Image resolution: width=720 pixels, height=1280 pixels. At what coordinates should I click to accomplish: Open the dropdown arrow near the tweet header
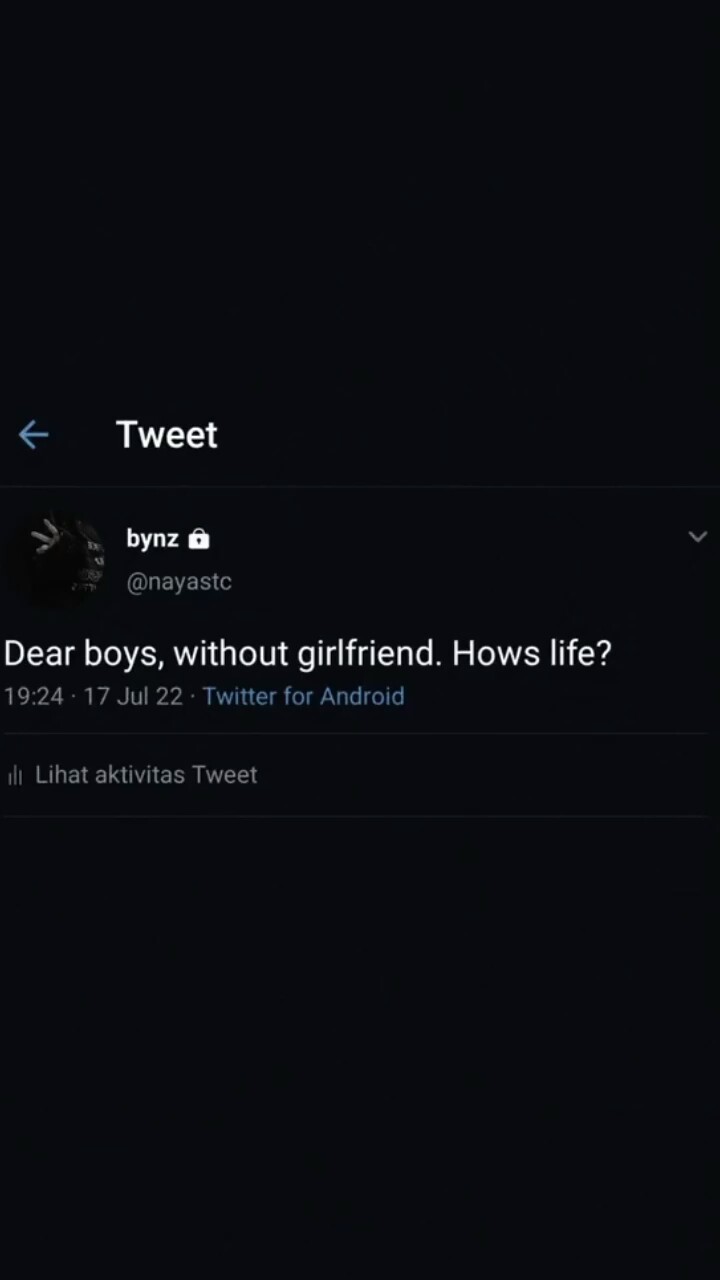pos(698,537)
